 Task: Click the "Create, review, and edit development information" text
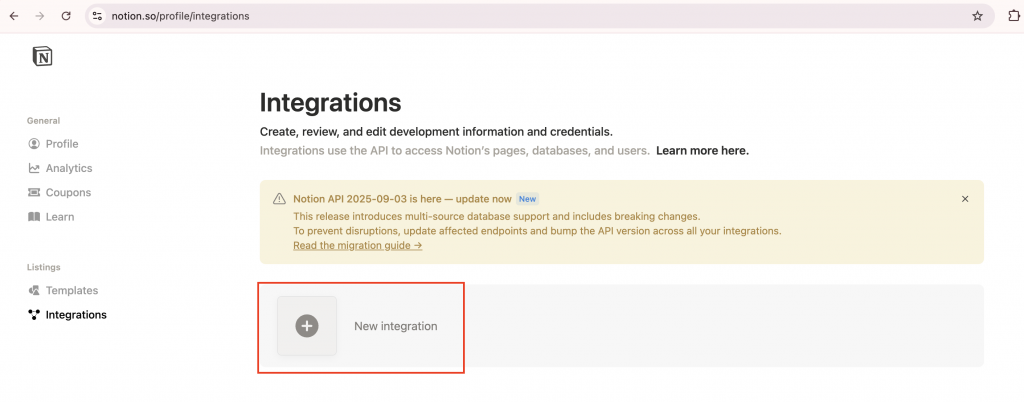436,132
